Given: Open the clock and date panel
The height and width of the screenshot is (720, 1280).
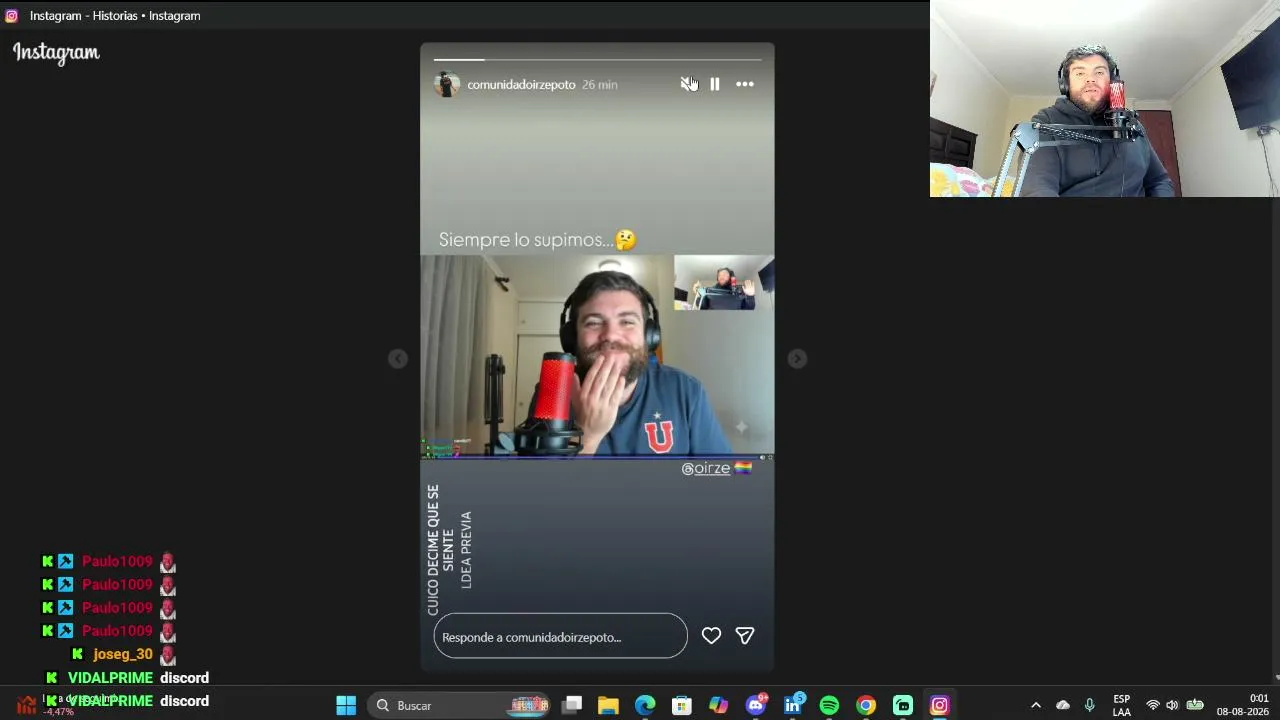Looking at the screenshot, I should click(1242, 706).
